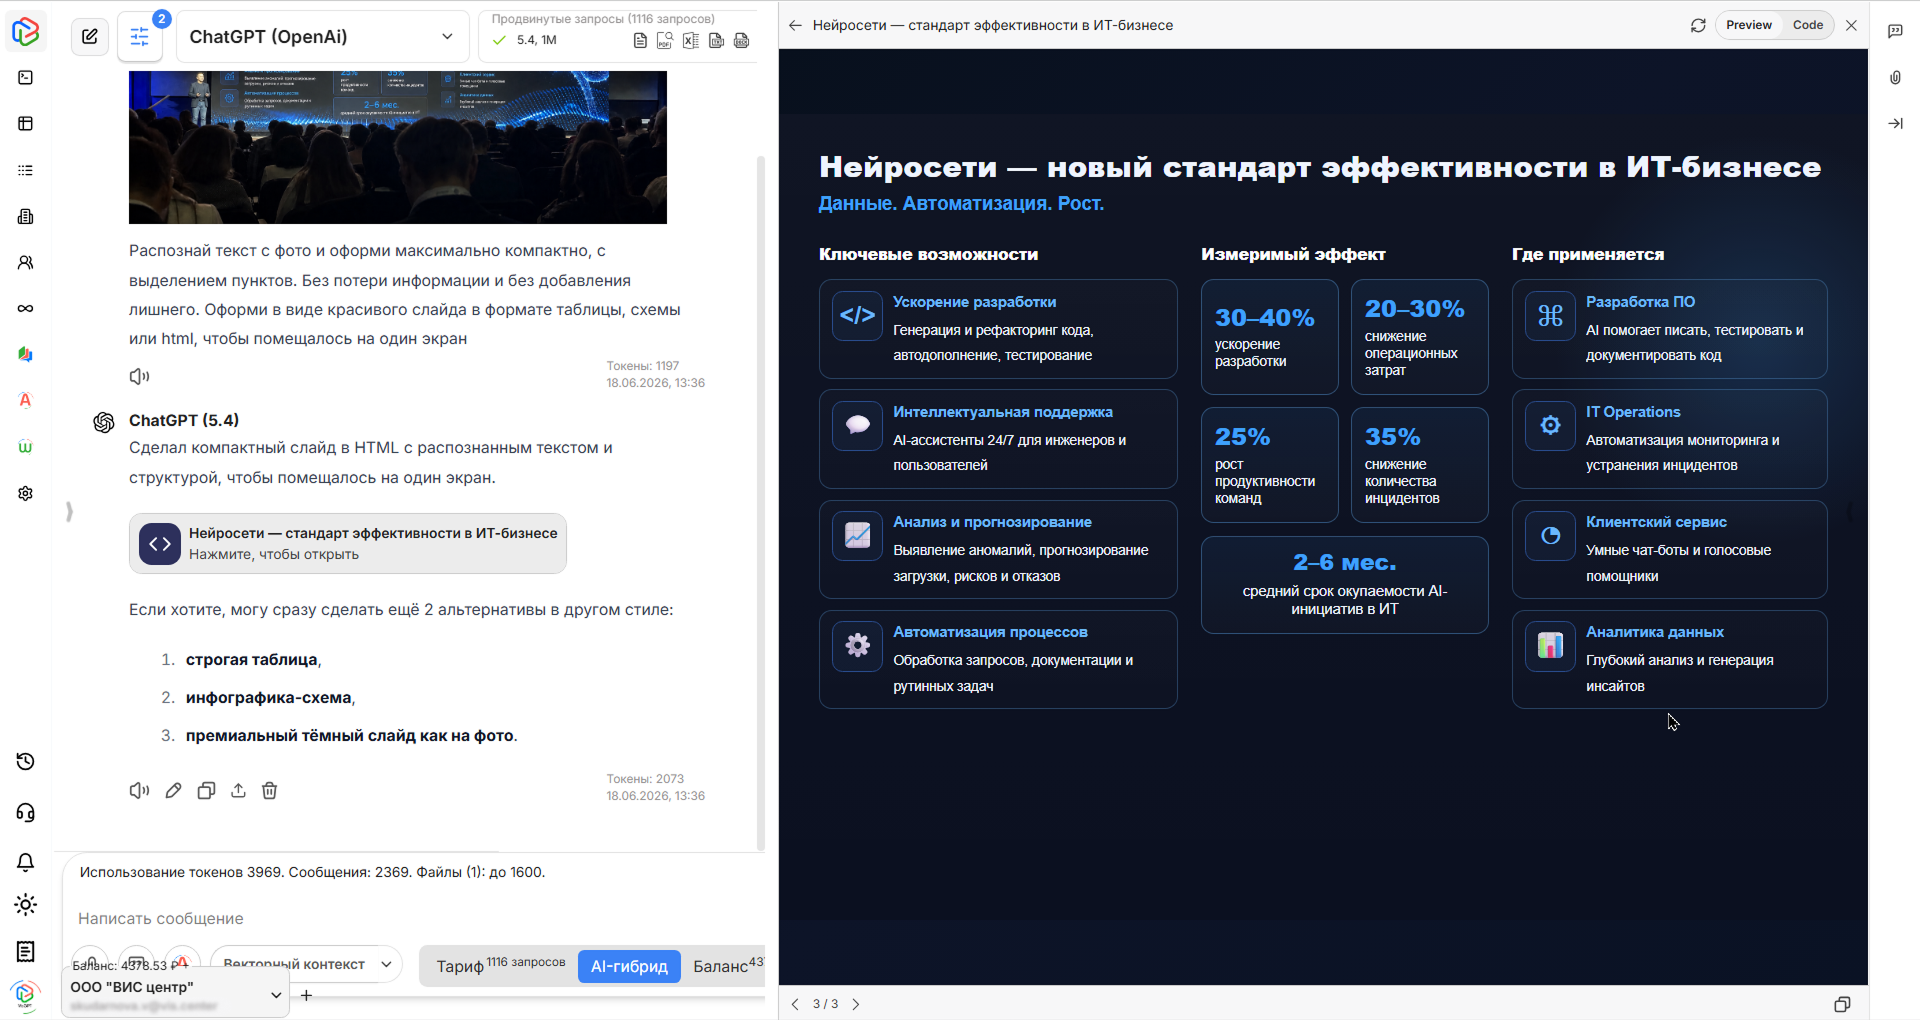The height and width of the screenshot is (1020, 1920).
Task: Open the table icon in left sidebar
Action: (26, 124)
